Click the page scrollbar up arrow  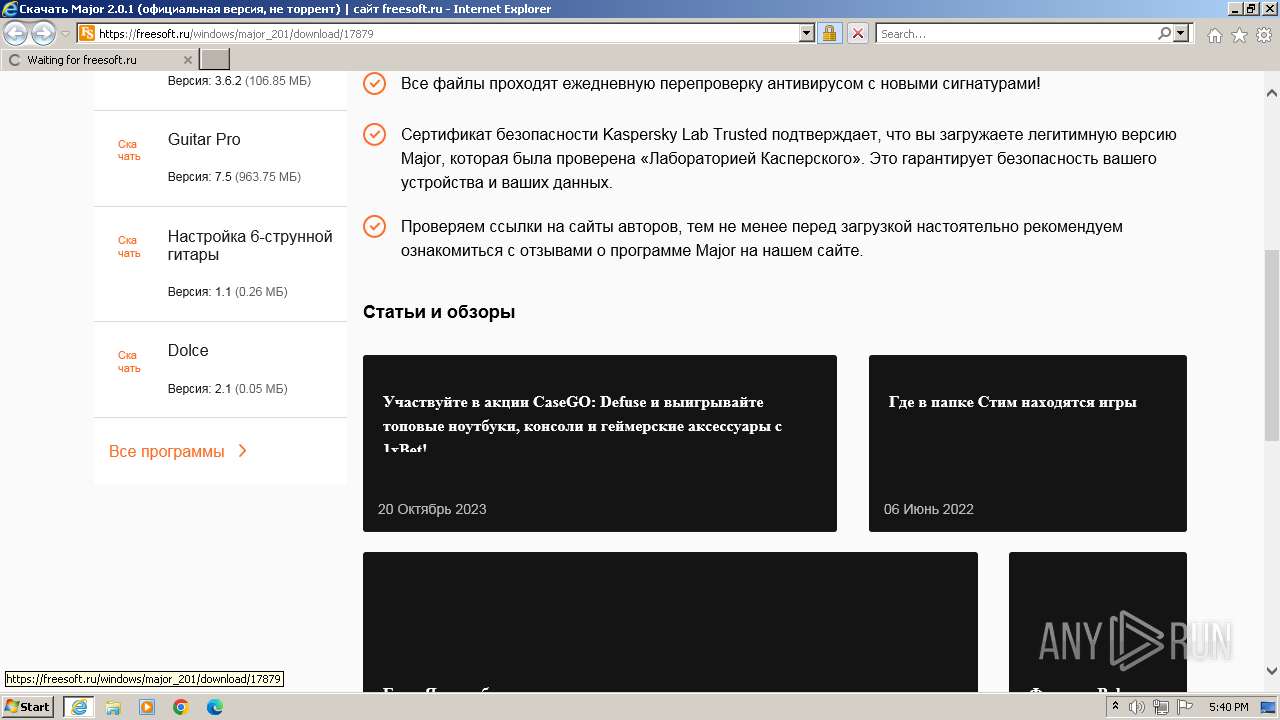pyautogui.click(x=1272, y=93)
